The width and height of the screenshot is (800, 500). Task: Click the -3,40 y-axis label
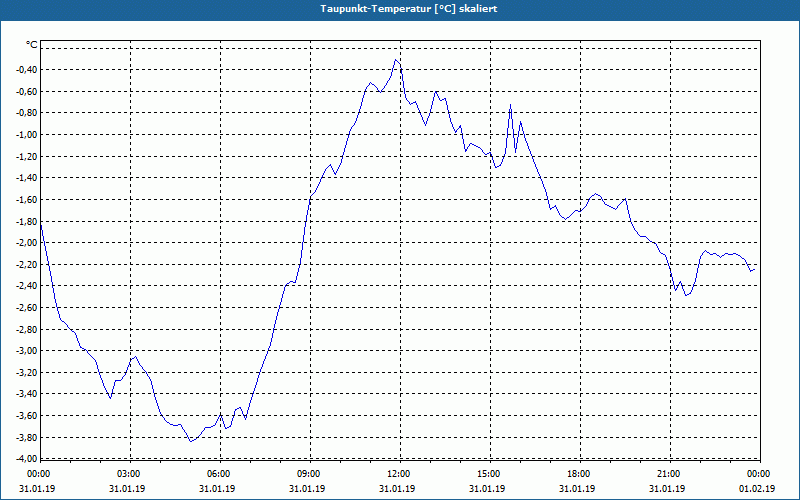tap(28, 394)
